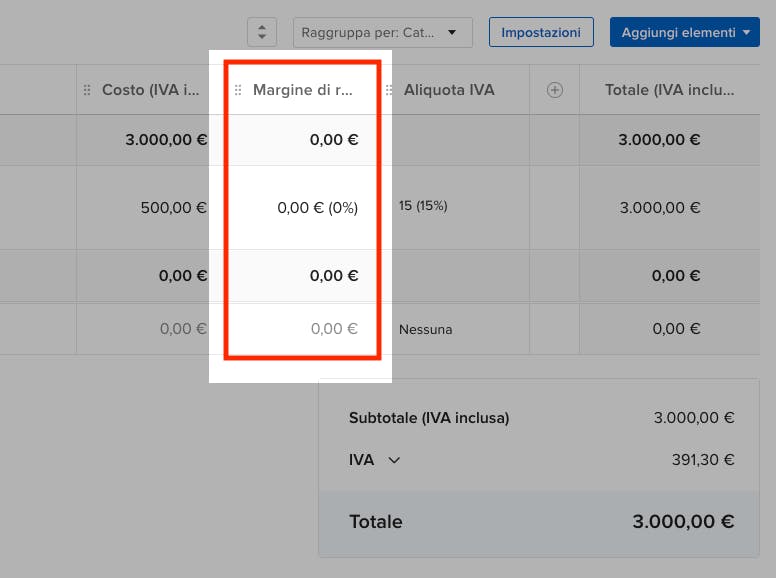Click the plus icon to add column

click(555, 90)
